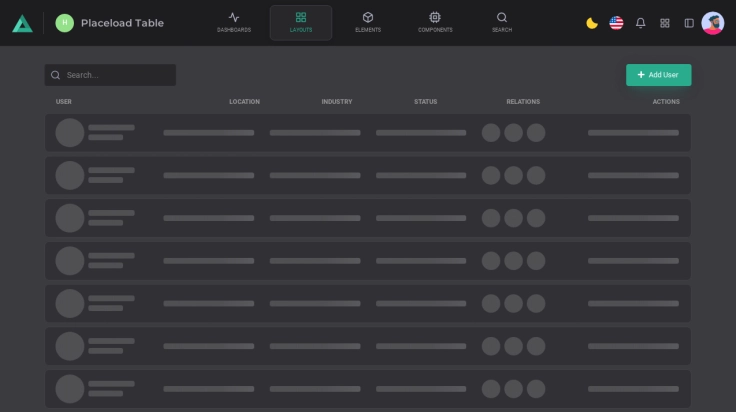
Task: Click the Industry column header
Action: [x=337, y=102]
